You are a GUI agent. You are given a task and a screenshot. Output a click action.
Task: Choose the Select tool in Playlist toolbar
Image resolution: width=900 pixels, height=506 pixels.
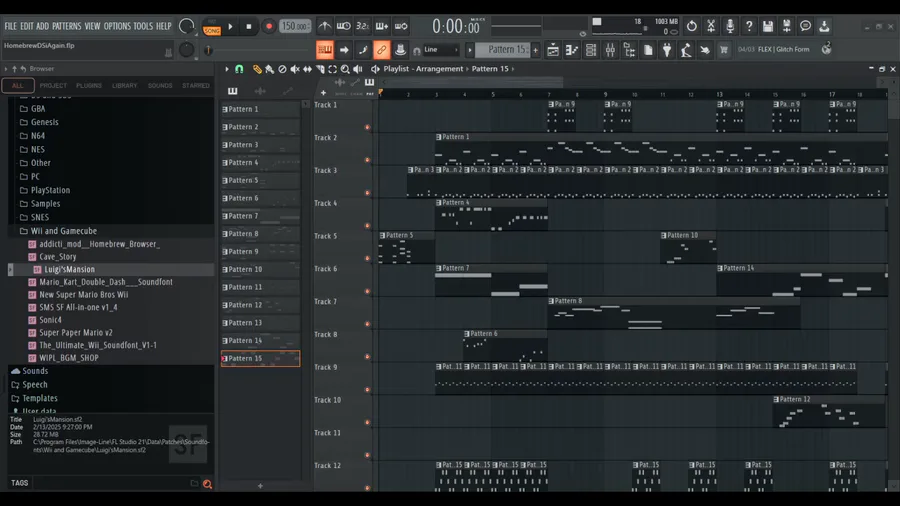click(332, 69)
